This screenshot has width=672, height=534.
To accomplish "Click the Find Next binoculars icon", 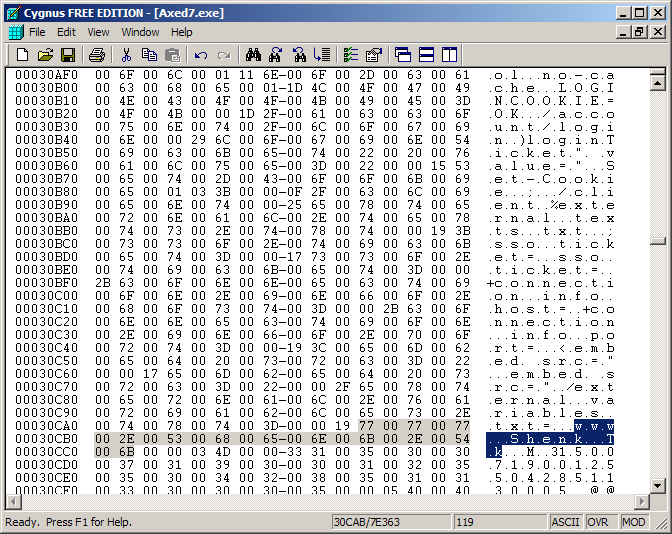I will click(x=276, y=55).
